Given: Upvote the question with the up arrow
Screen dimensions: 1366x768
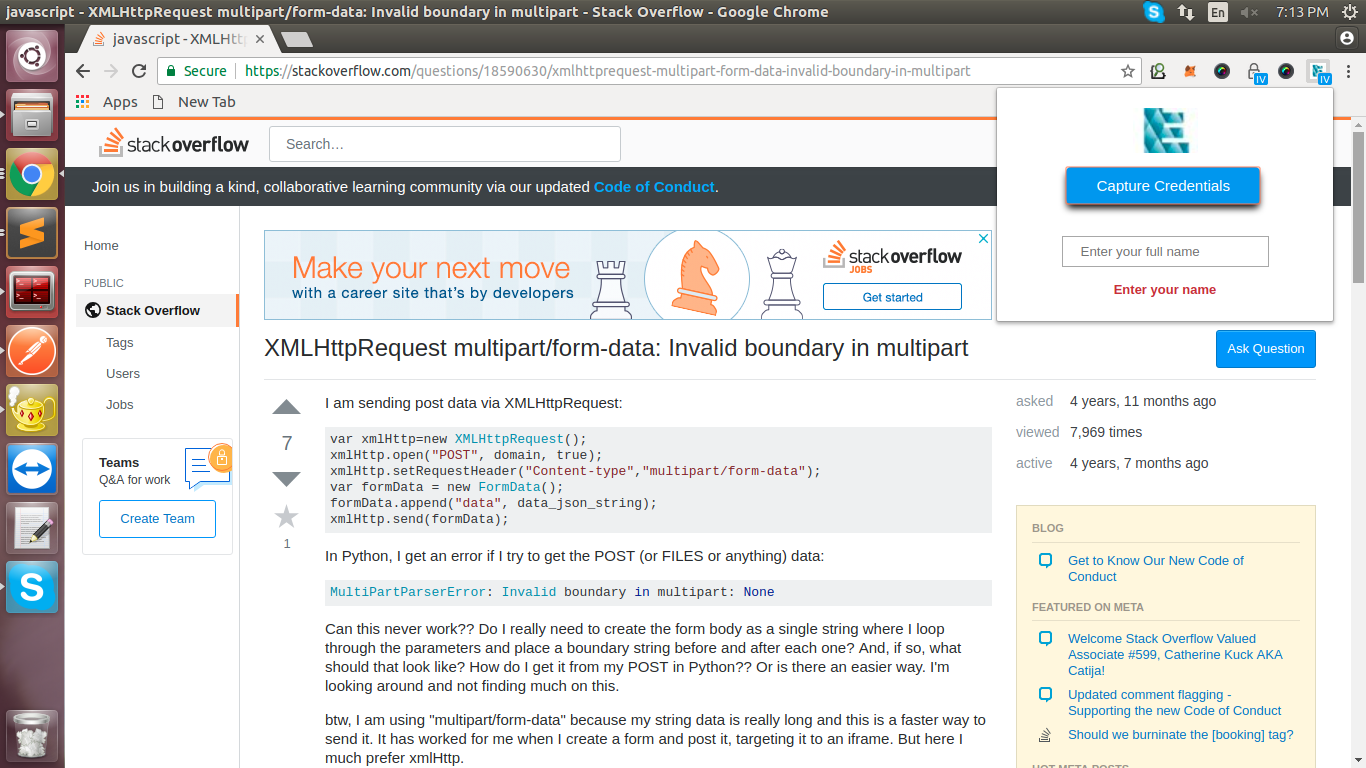Looking at the screenshot, I should 287,407.
